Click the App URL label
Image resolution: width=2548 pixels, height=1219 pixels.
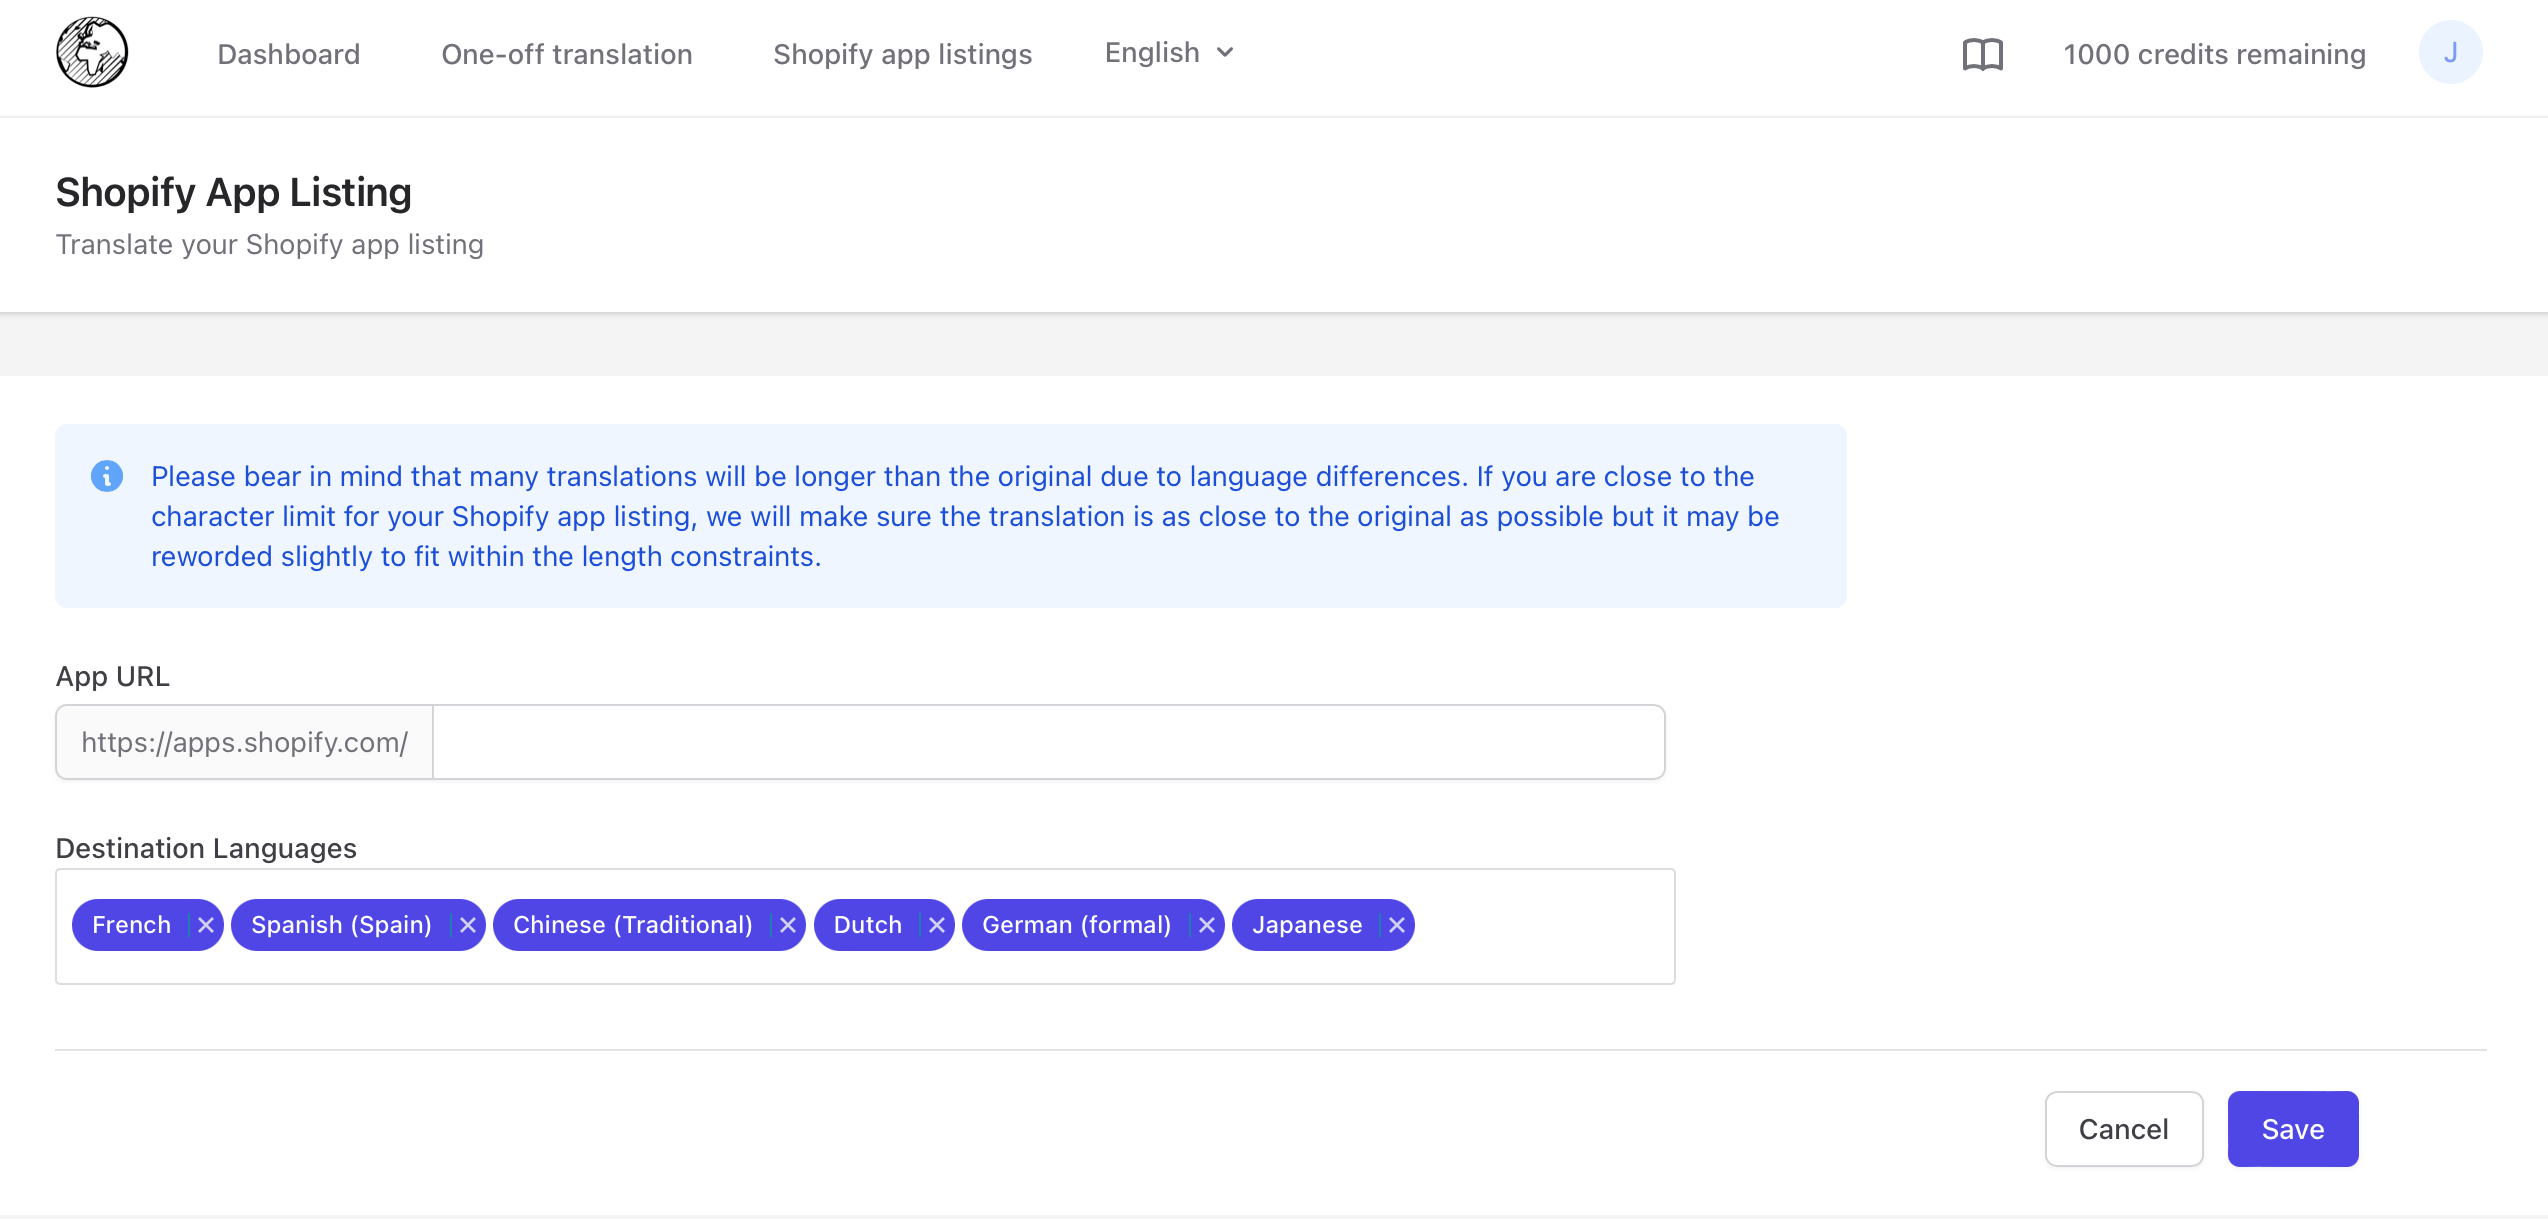click(x=113, y=676)
